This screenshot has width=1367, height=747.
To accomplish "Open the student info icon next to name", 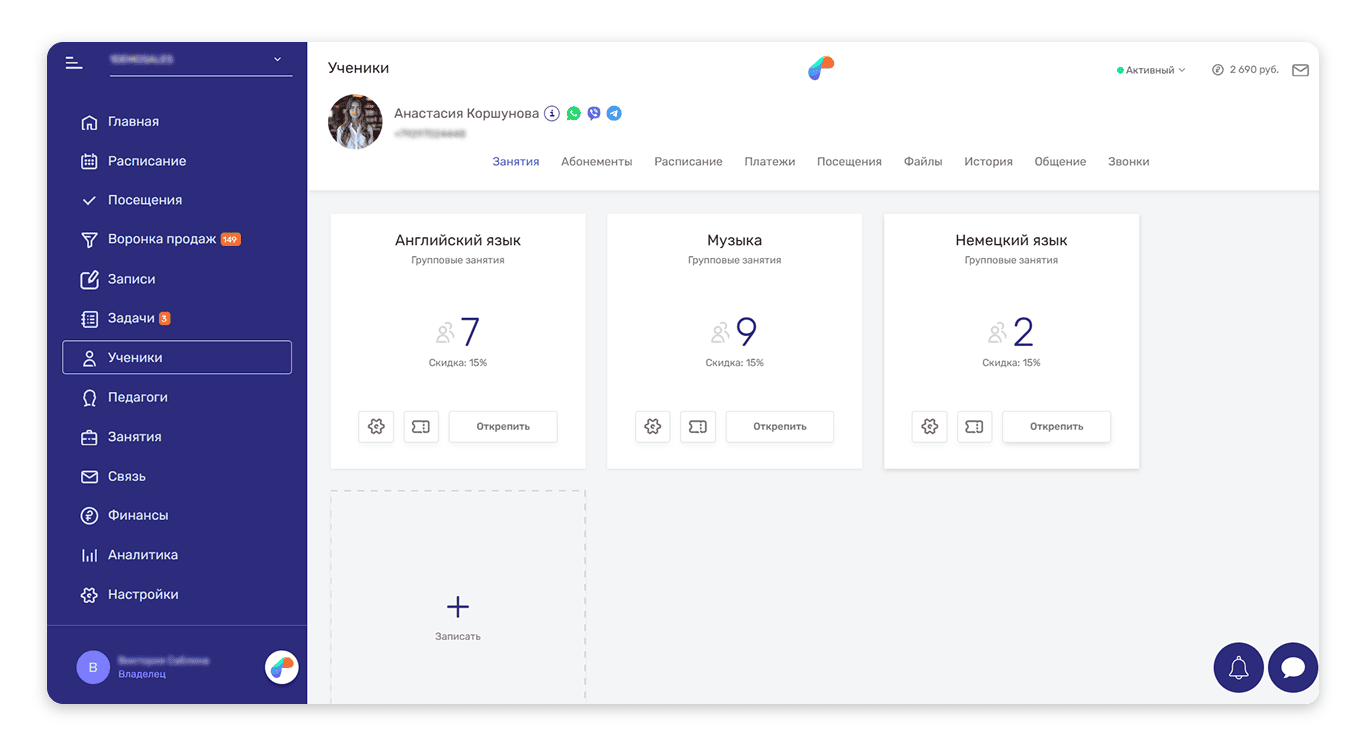I will [x=552, y=114].
